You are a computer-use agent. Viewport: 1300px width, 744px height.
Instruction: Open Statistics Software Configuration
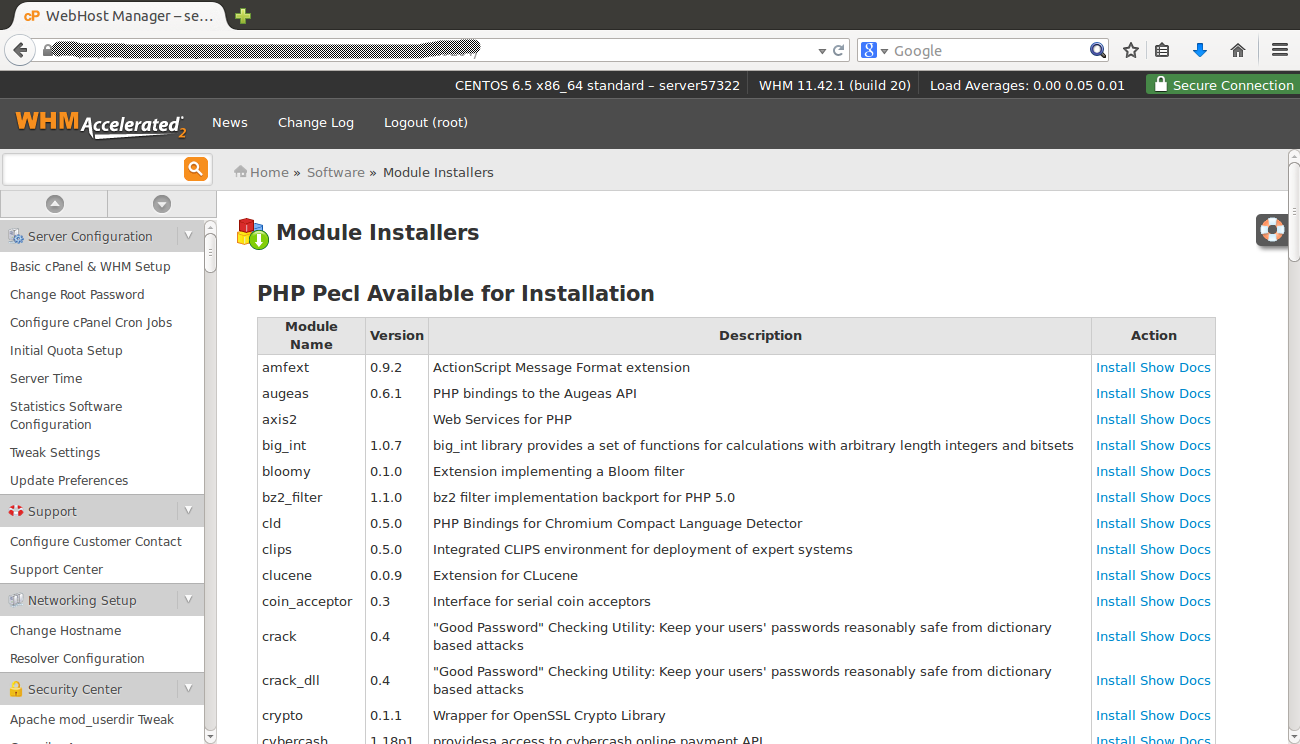66,415
